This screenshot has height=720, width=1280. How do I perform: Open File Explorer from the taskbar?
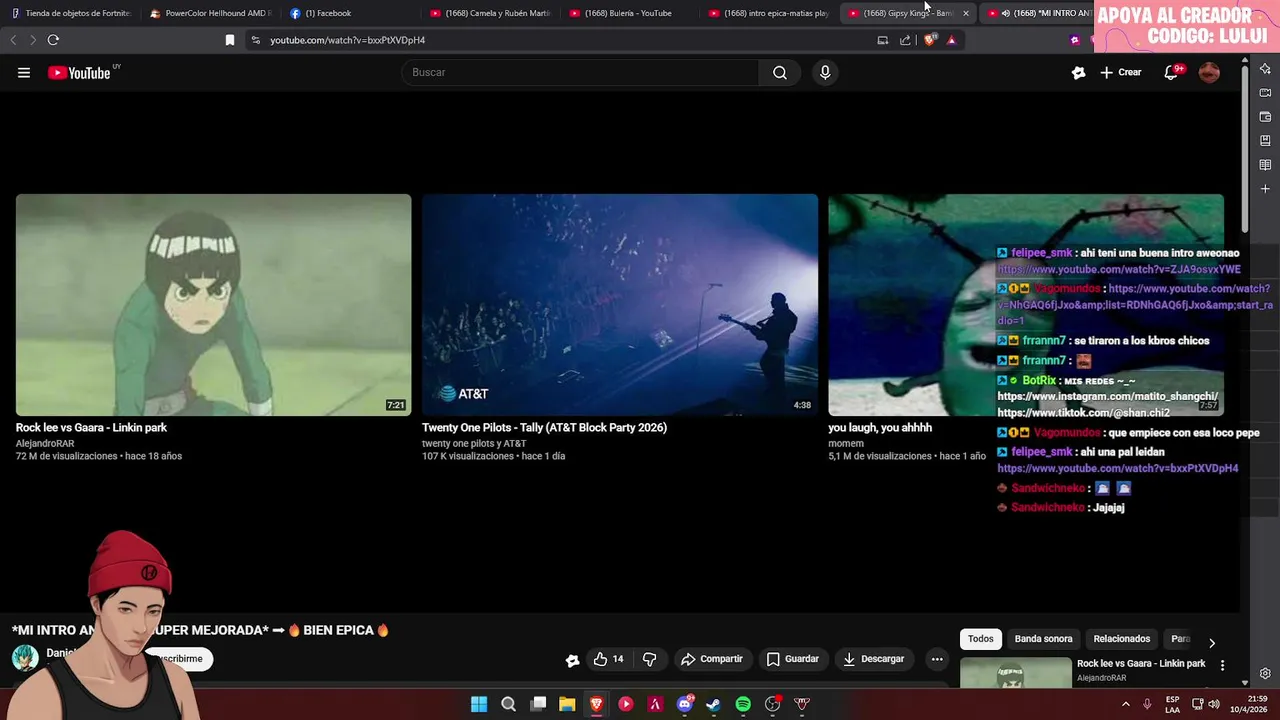point(567,704)
